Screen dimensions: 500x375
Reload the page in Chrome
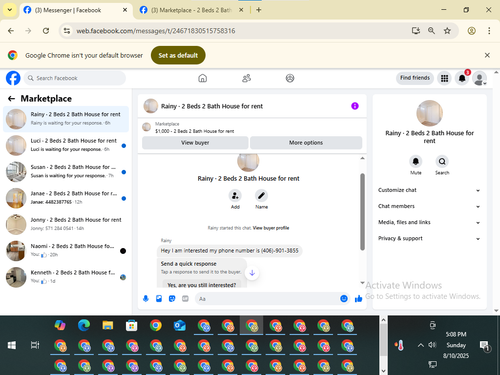tap(46, 31)
